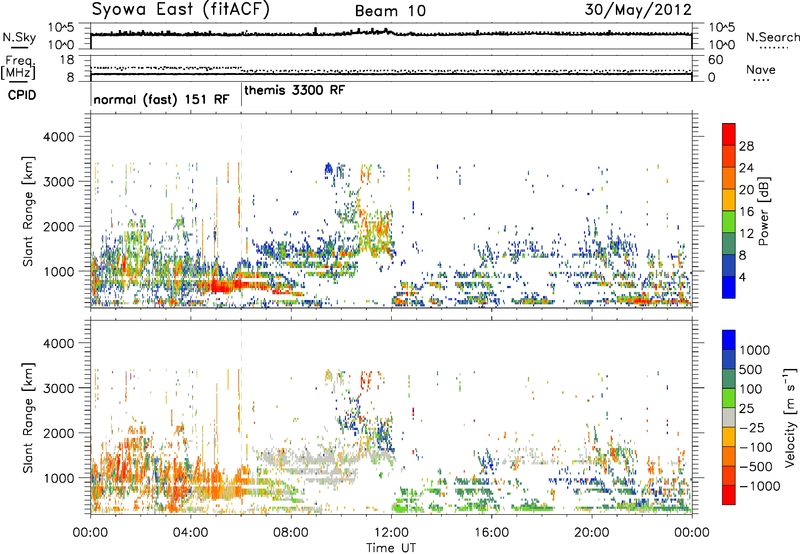Click 'normal (fast) 151 RF' text
The height and width of the screenshot is (554, 800).
pos(161,99)
